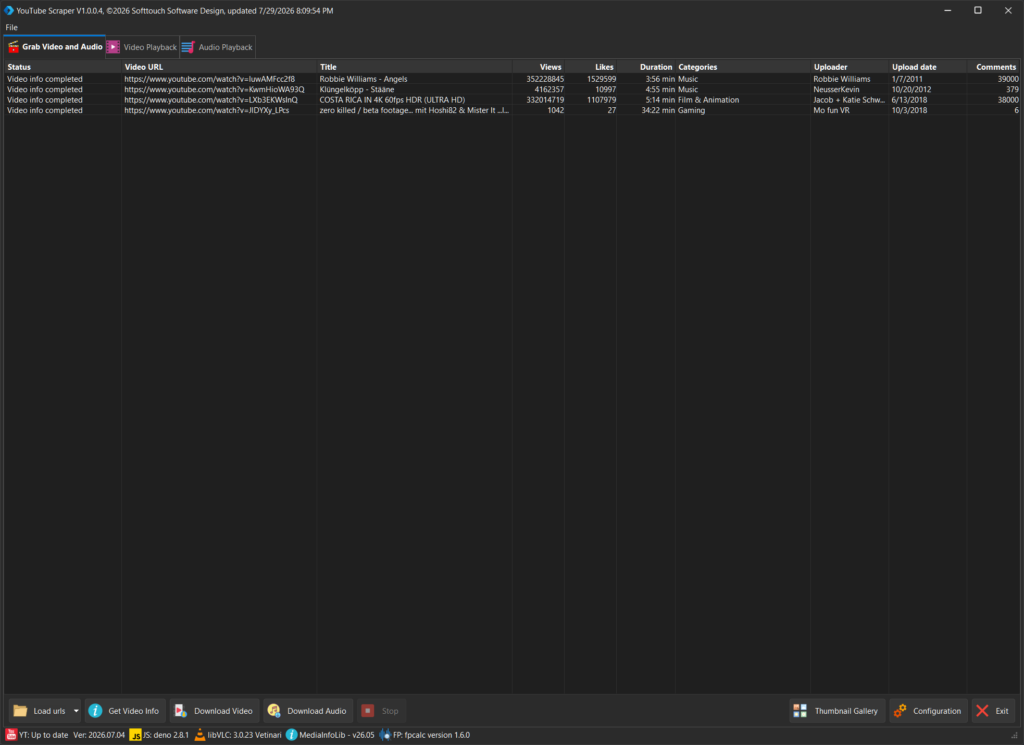Click the Download Video icon

180,710
